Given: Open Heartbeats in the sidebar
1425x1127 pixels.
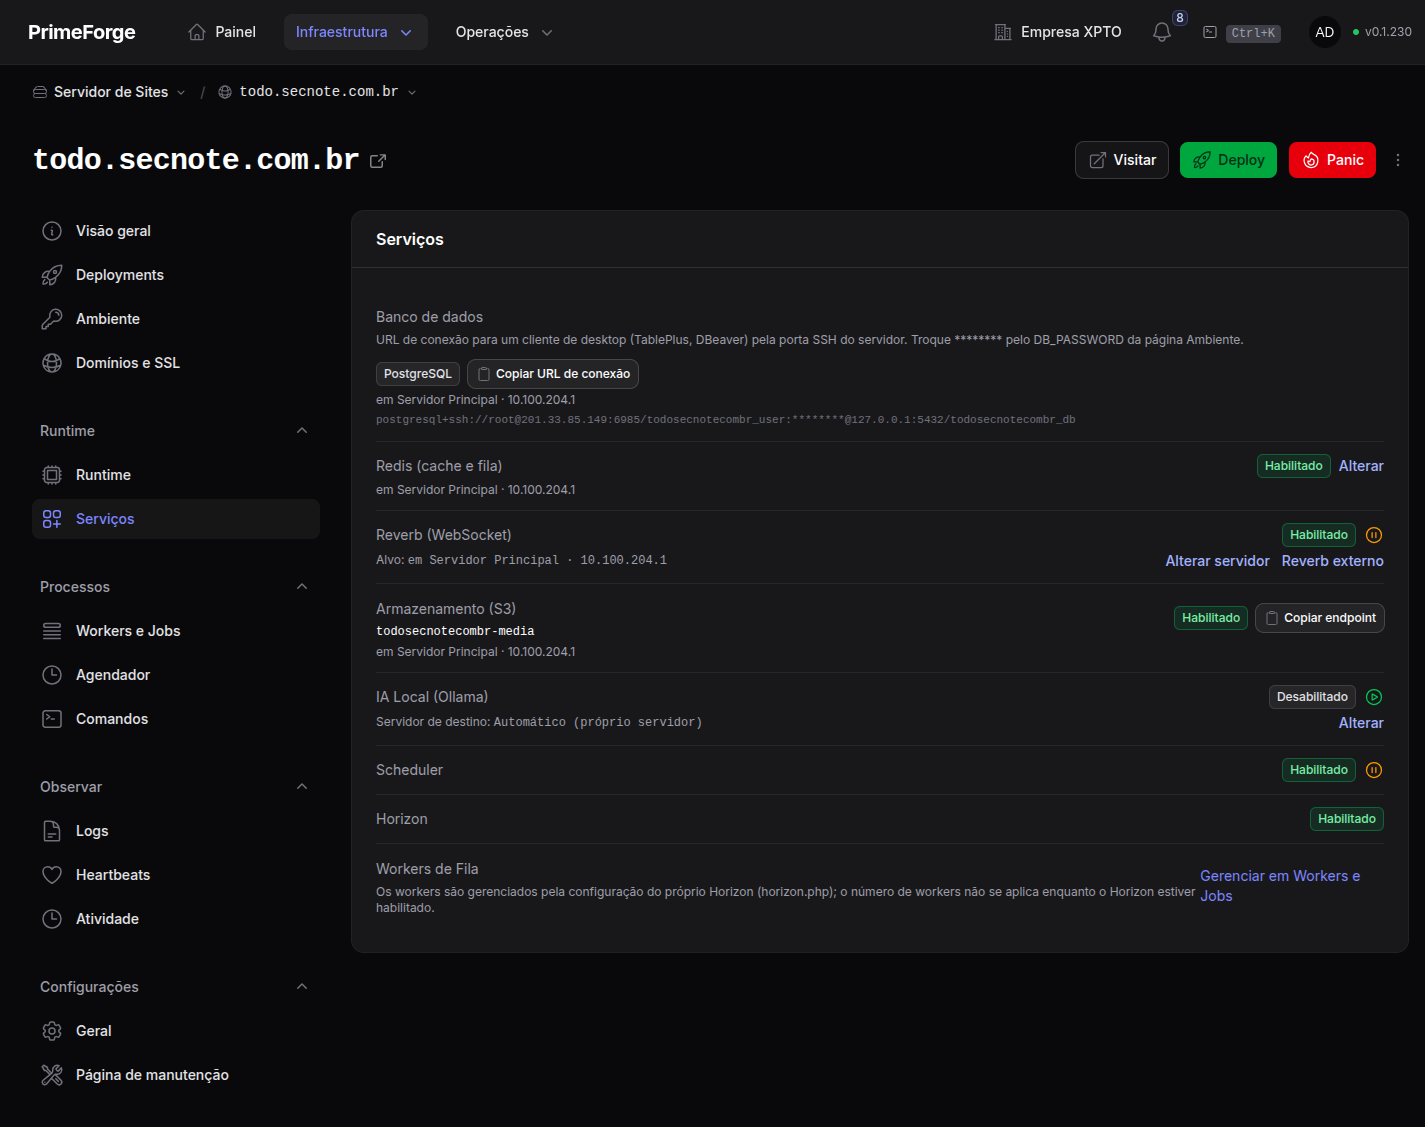Looking at the screenshot, I should [x=176, y=875].
